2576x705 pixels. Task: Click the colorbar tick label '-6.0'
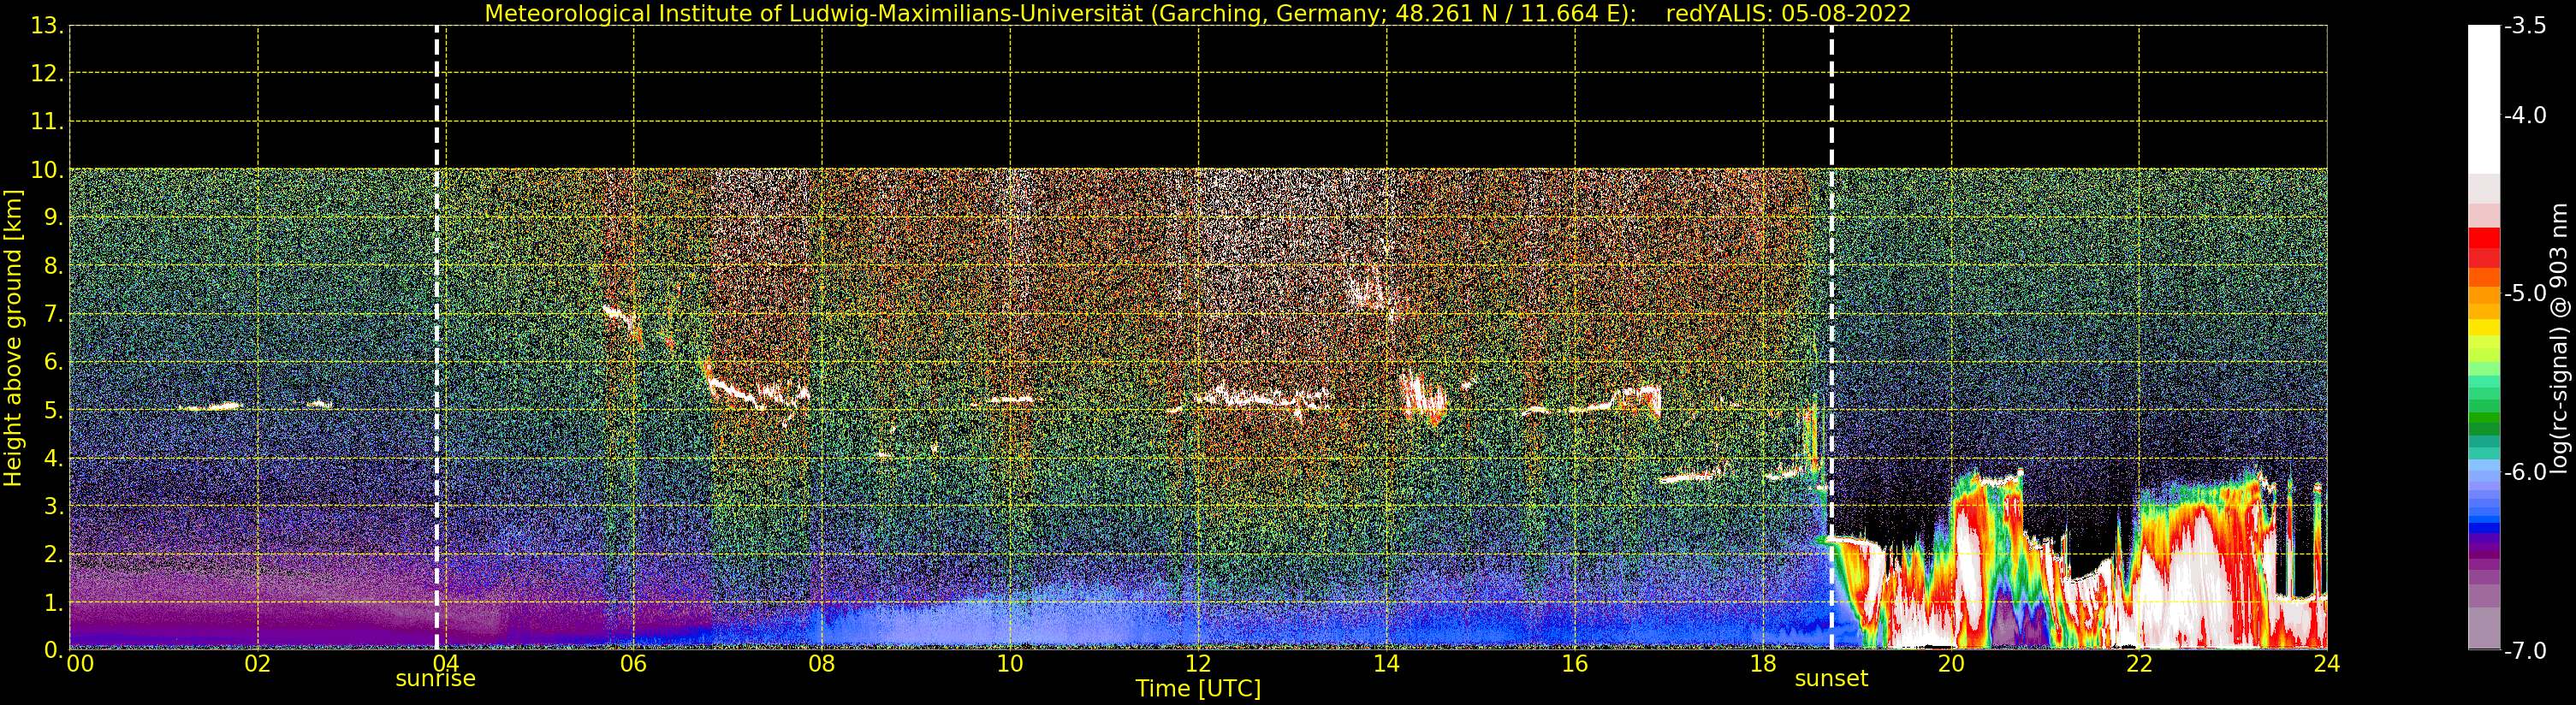(2525, 472)
